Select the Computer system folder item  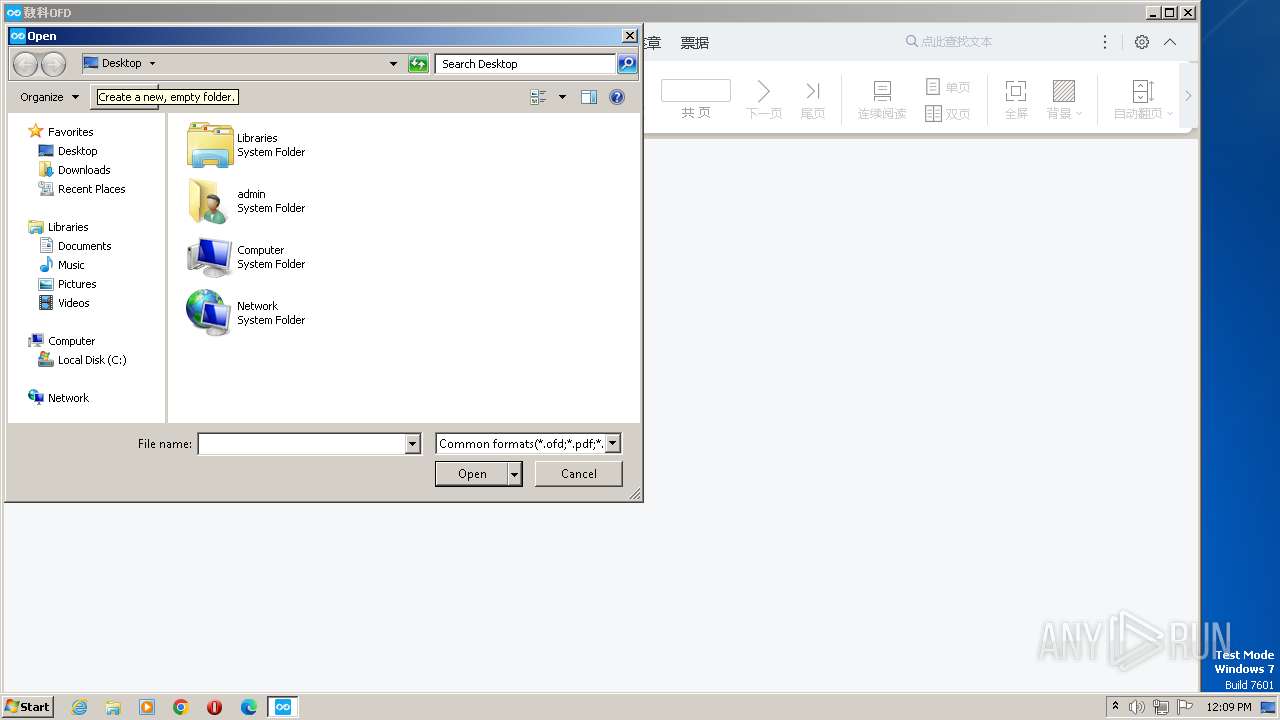pyautogui.click(x=247, y=258)
